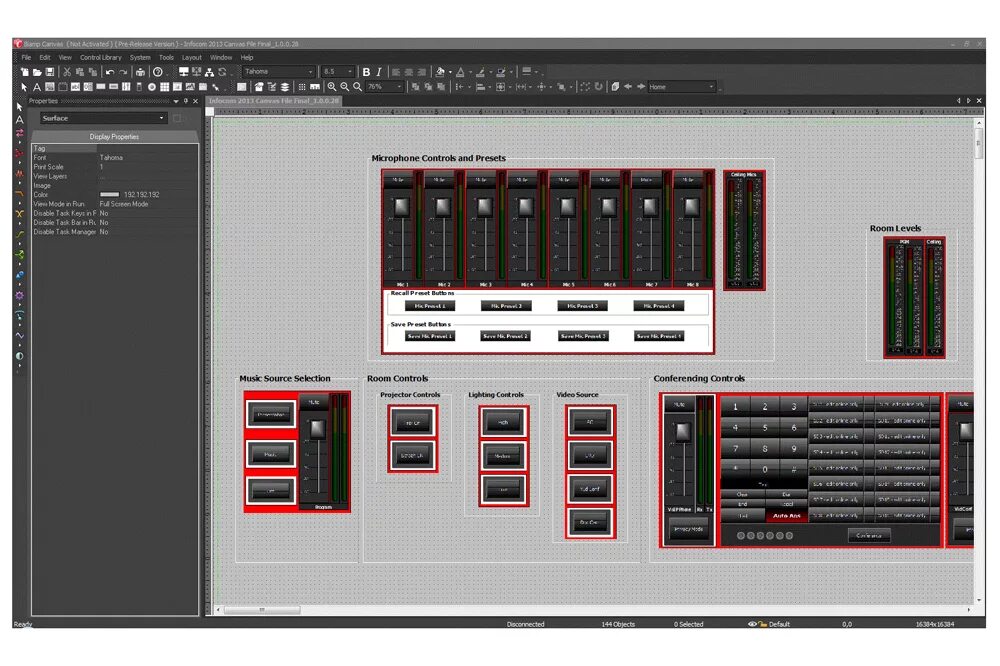Open the 76% zoom level dropdown

pyautogui.click(x=385, y=87)
